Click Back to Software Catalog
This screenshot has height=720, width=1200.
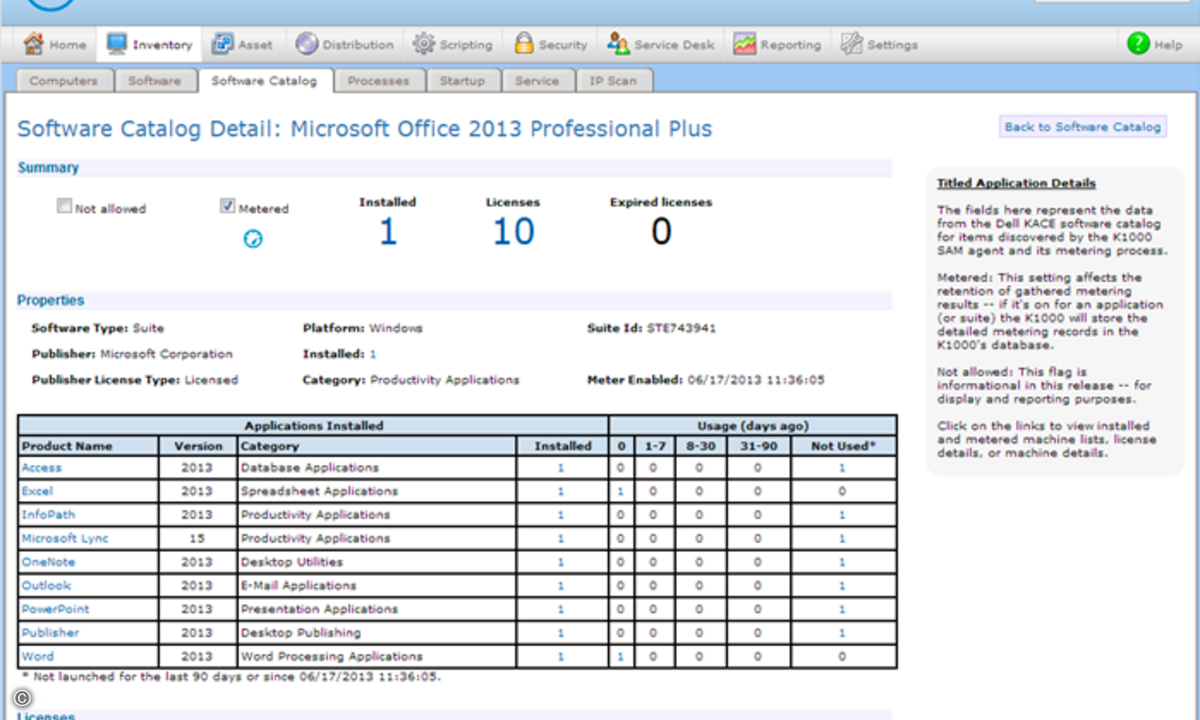pyautogui.click(x=1083, y=127)
